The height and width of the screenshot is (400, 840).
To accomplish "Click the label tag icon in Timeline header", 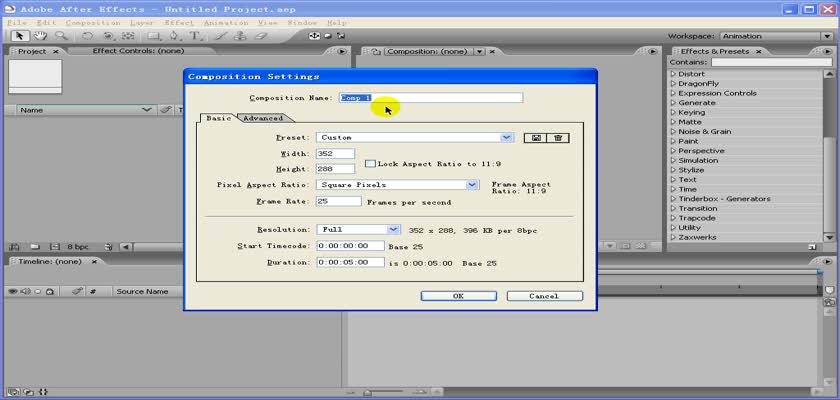I will click(77, 291).
